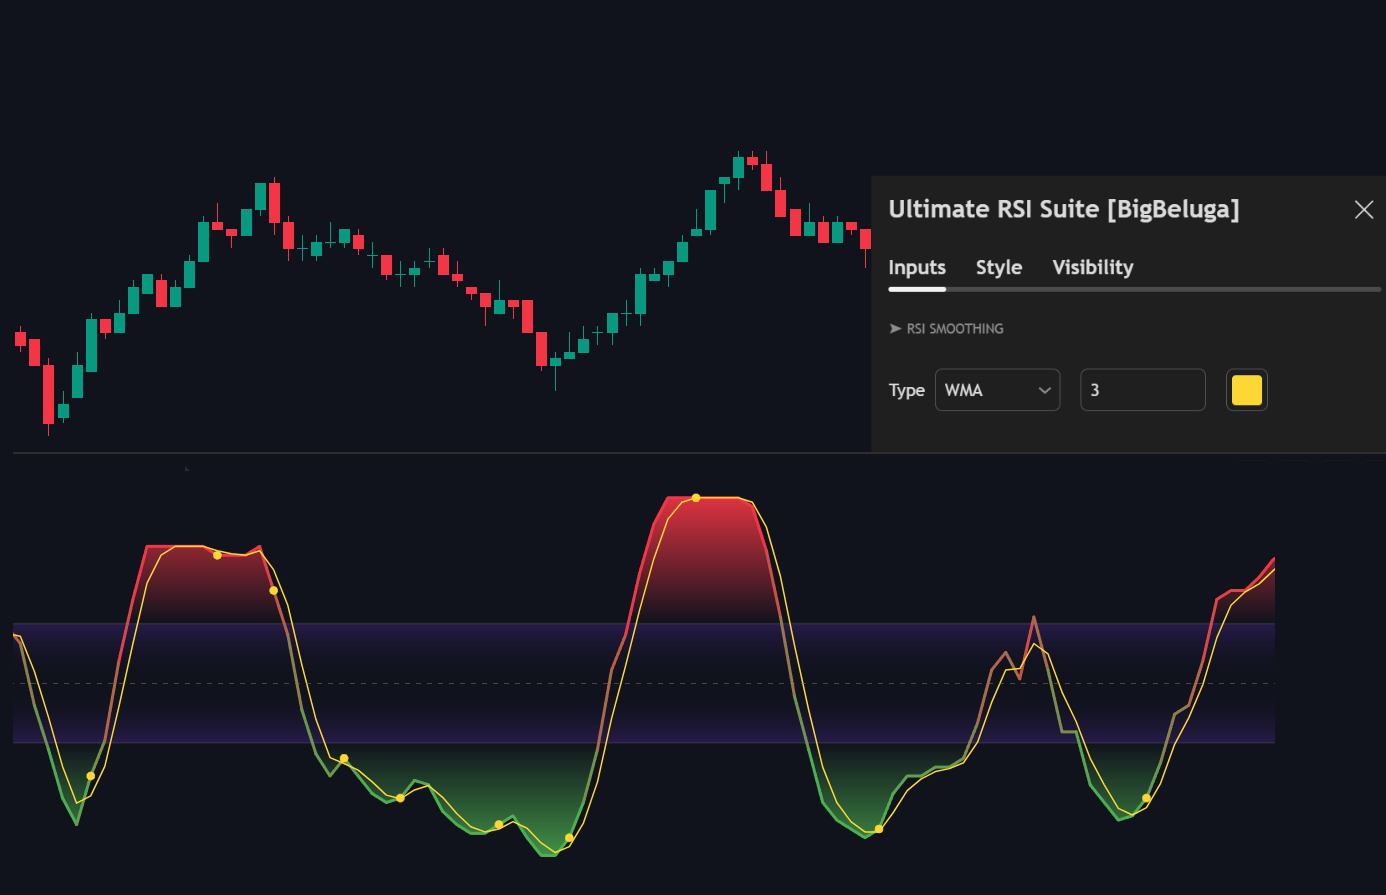Click the smoothing length field showing 3
1386x895 pixels.
pos(1143,390)
